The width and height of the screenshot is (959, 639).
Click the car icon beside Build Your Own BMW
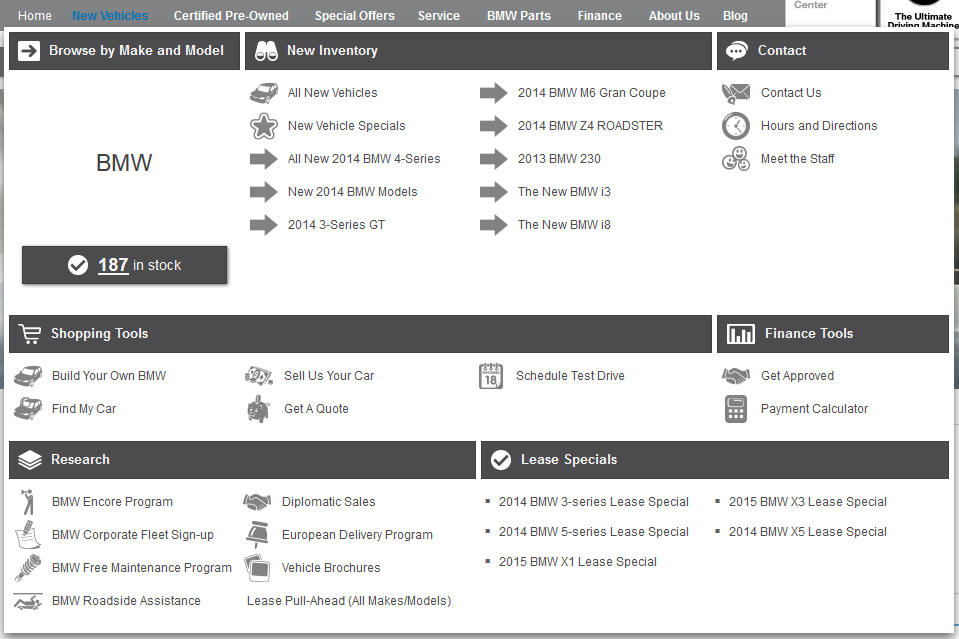pos(28,376)
